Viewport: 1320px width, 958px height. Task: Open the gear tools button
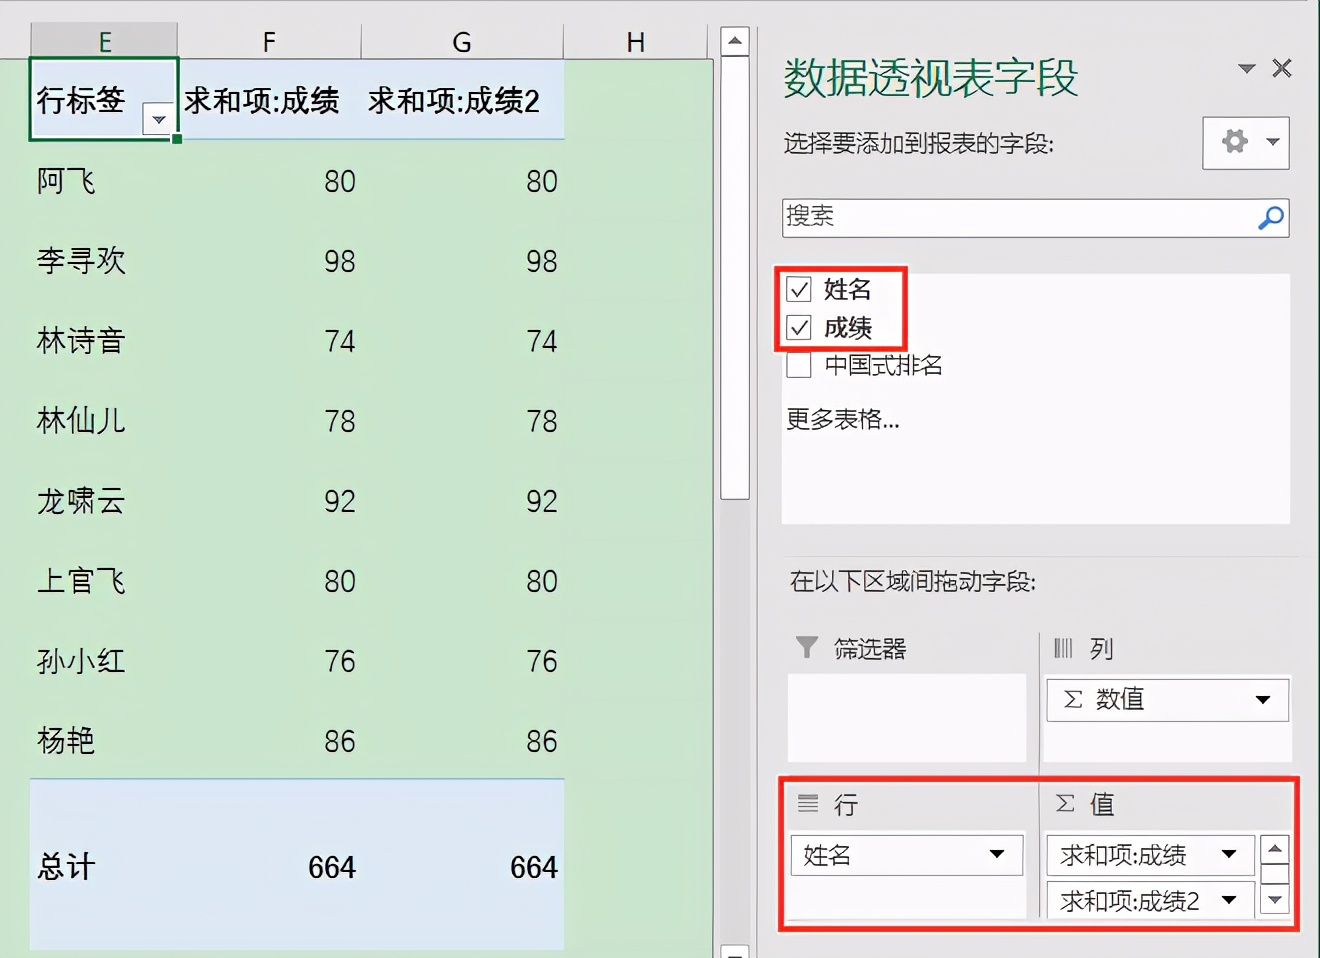(x=1245, y=142)
